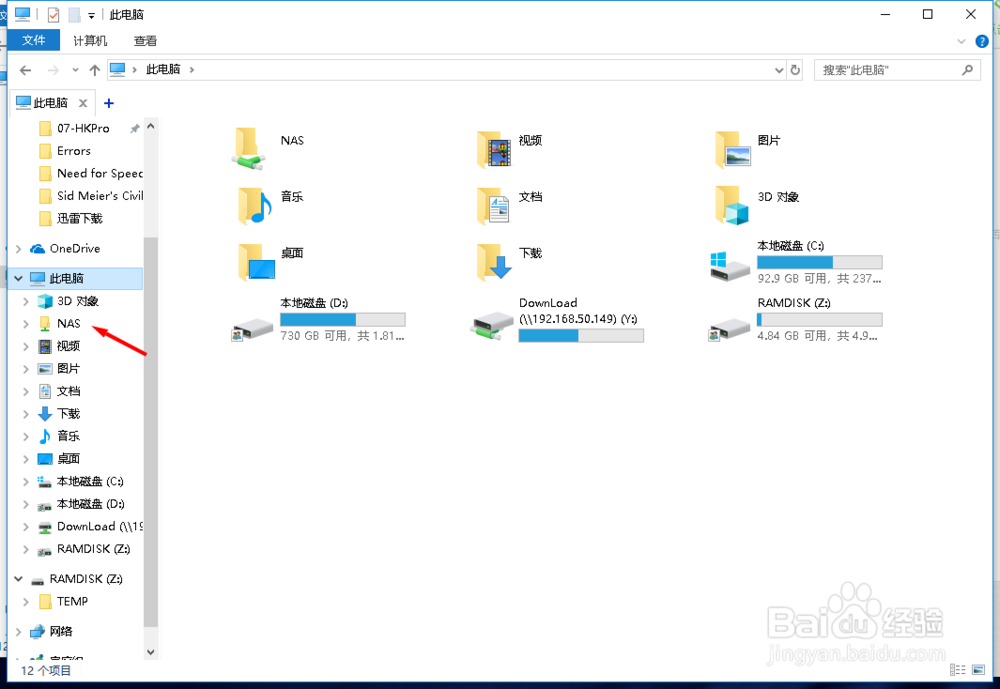Open the 图片 folder icon in main pane

[732, 149]
